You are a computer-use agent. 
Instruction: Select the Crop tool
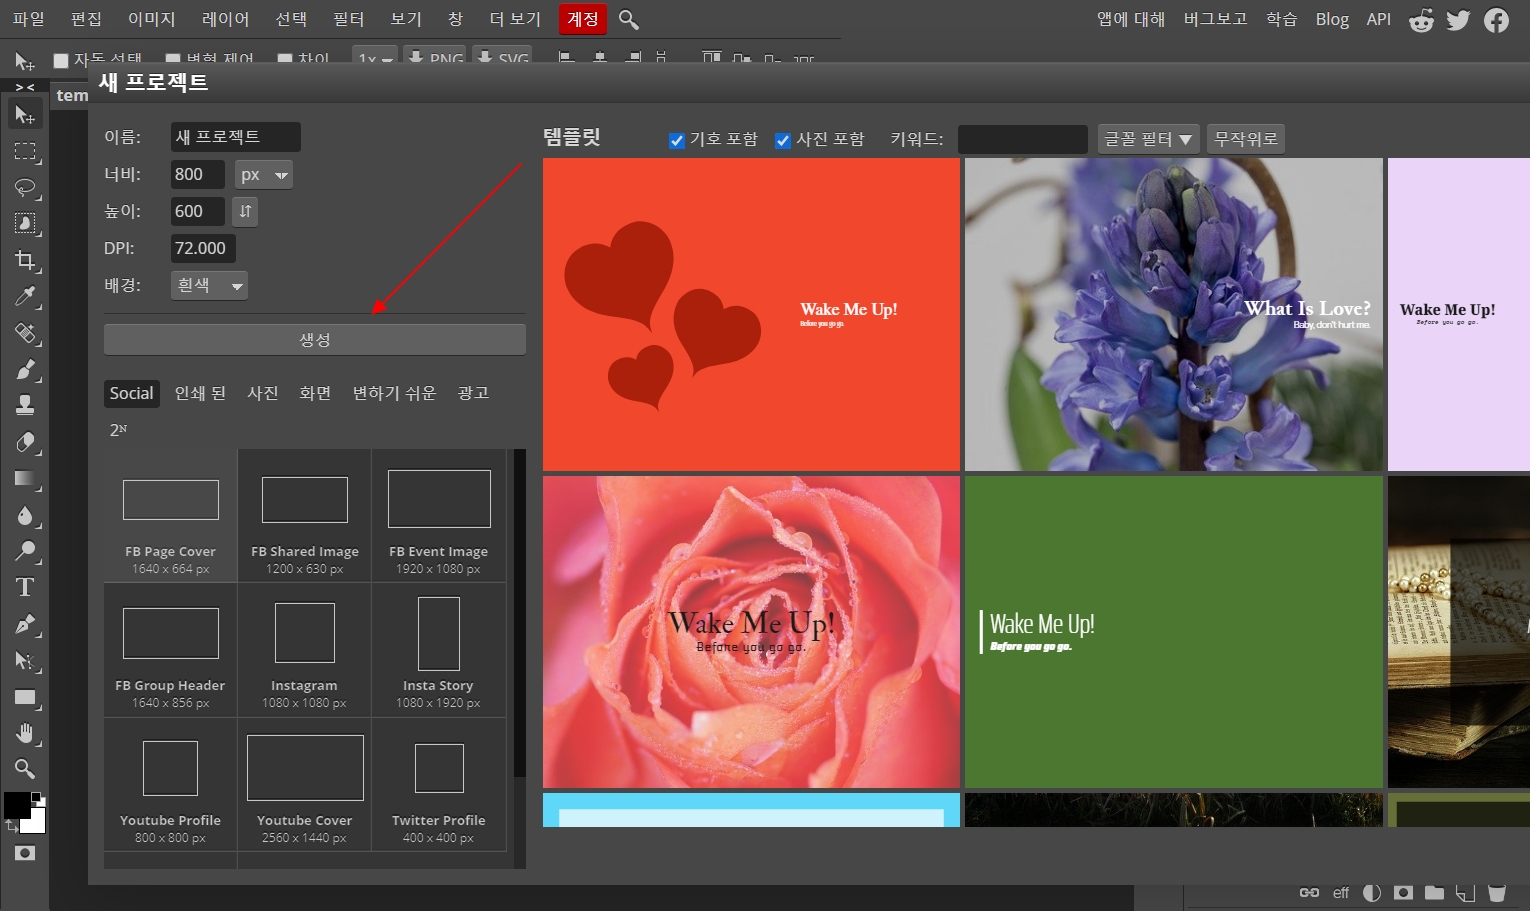[x=25, y=260]
